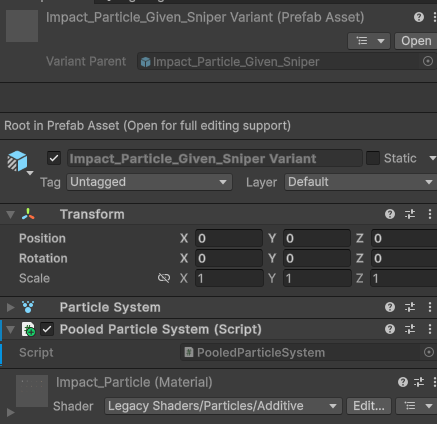This screenshot has height=424, width=437.
Task: Click the shader Edit... button
Action: pyautogui.click(x=369, y=406)
